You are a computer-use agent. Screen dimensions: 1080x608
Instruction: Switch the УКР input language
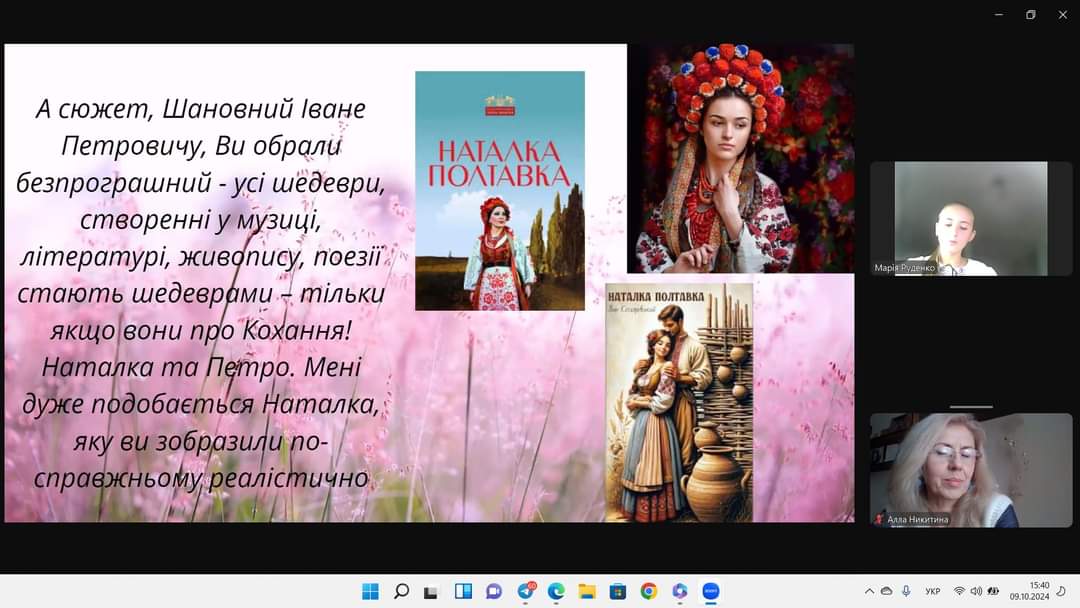pyautogui.click(x=933, y=591)
